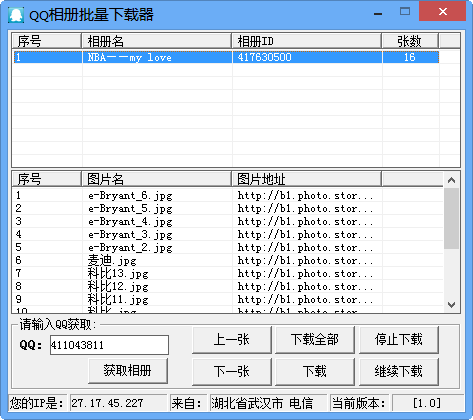Click album list 序号 column header
The image size is (473, 420).
(47, 41)
